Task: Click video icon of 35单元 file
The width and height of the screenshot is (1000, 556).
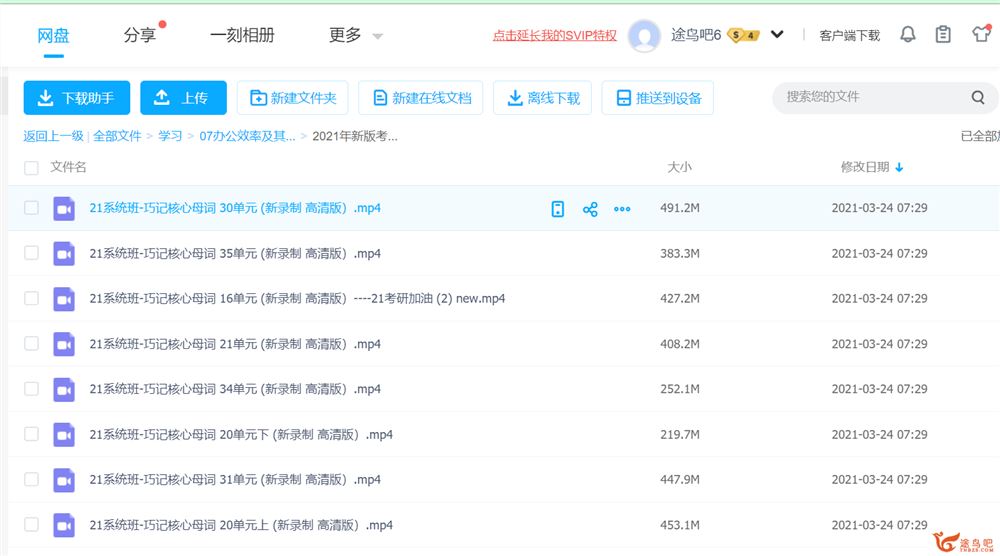Action: pos(64,254)
